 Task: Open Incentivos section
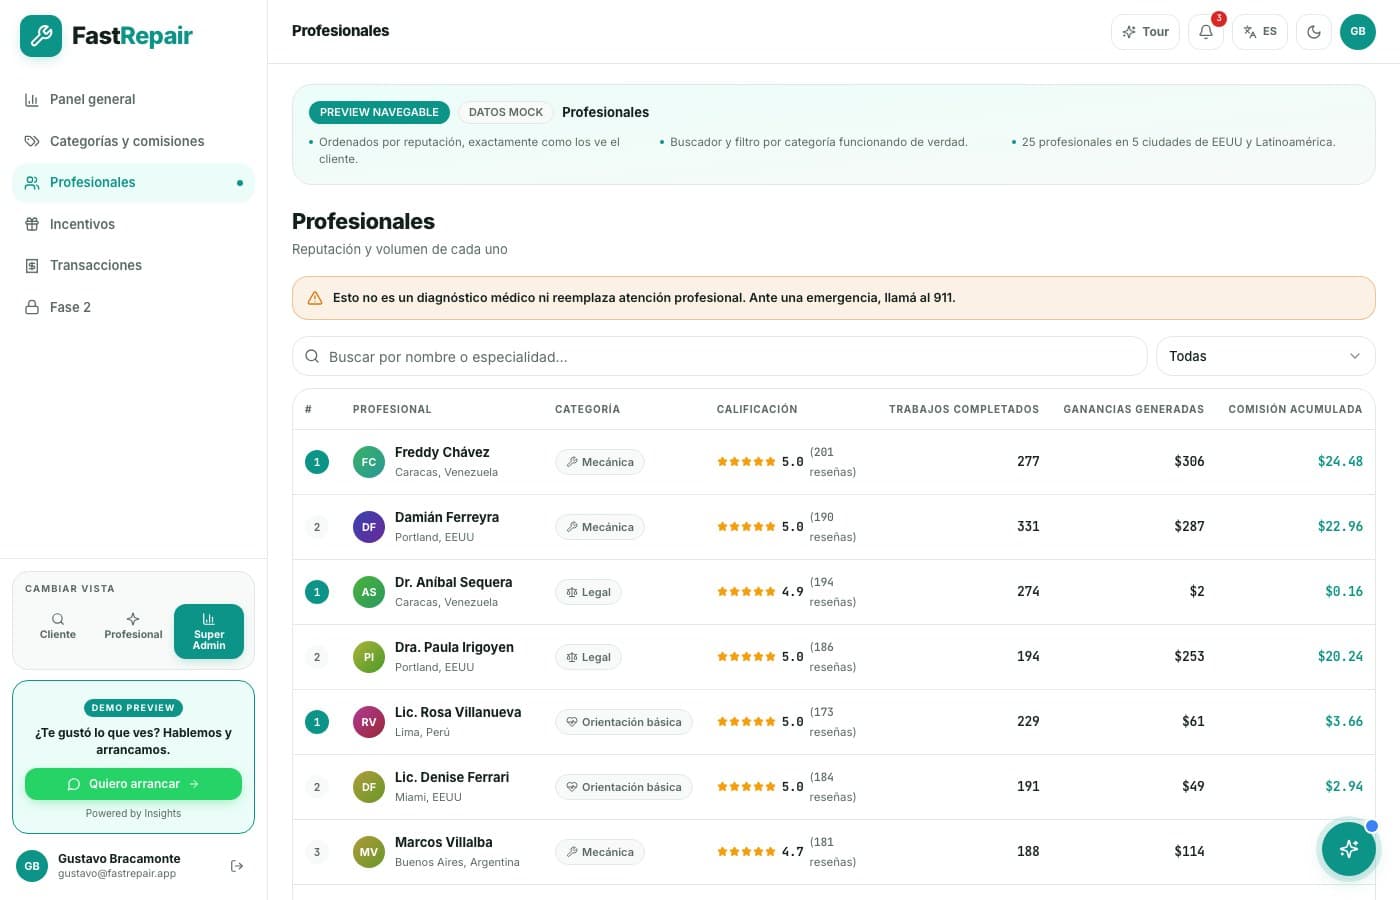pos(133,224)
